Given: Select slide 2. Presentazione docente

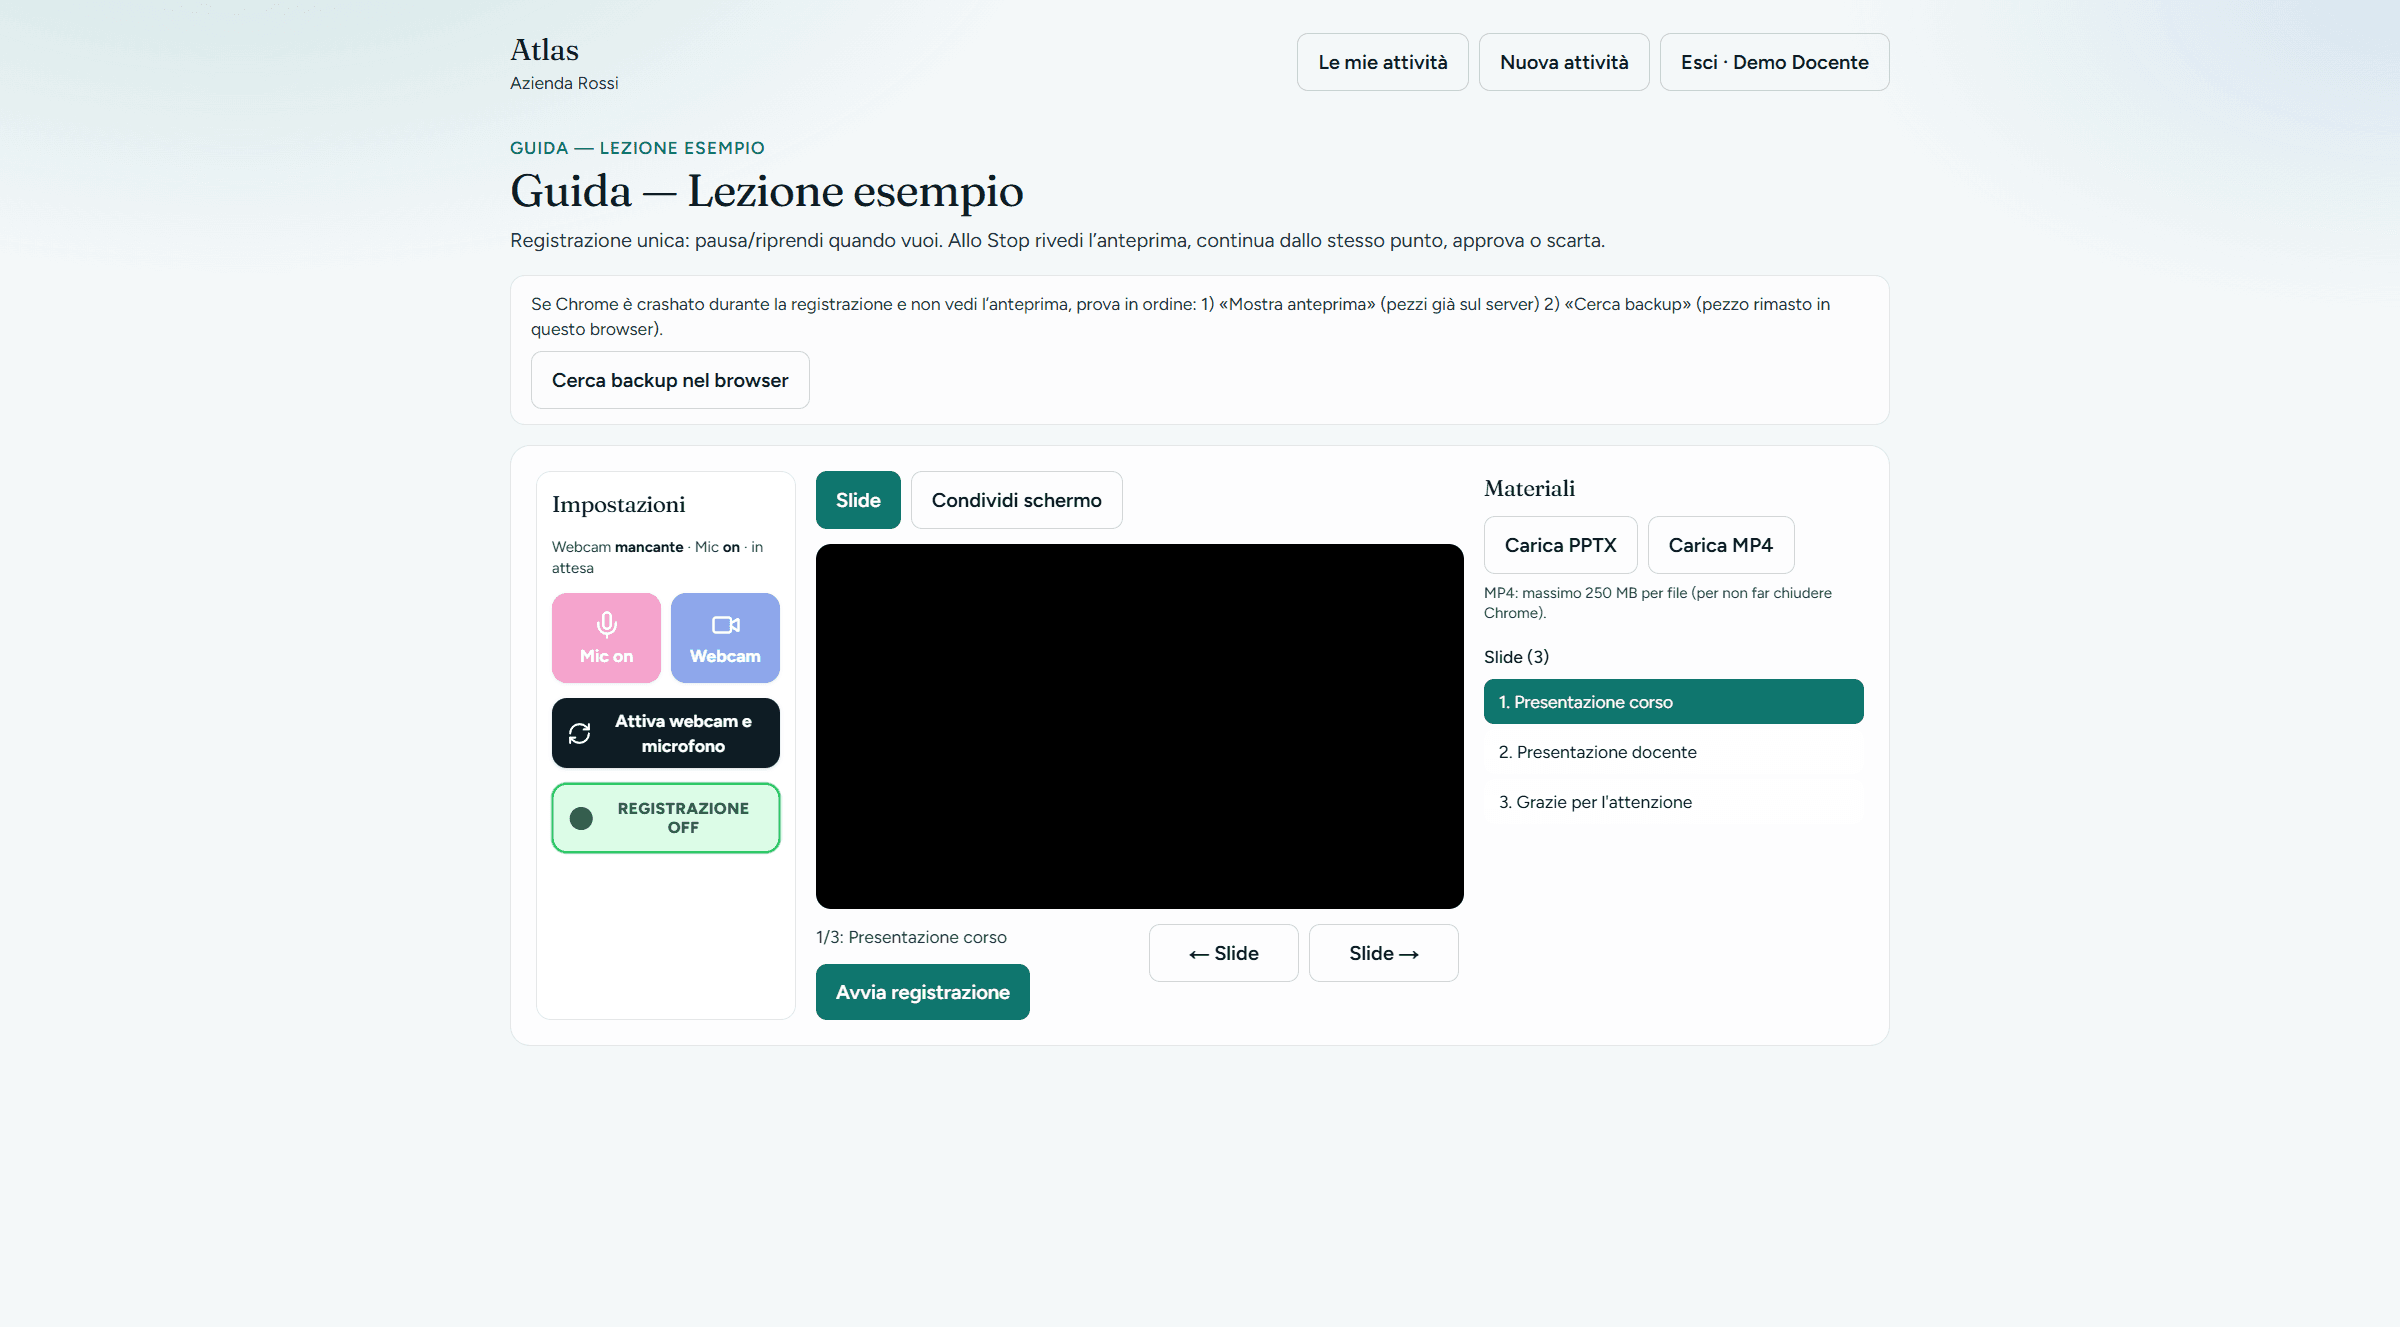Looking at the screenshot, I should point(1673,752).
